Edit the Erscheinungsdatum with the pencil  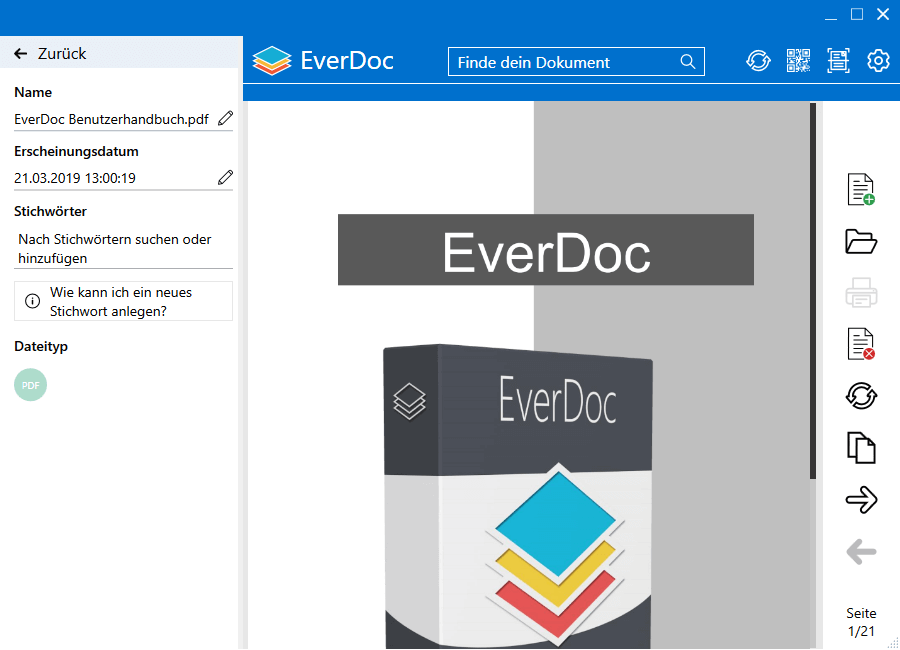pyautogui.click(x=225, y=177)
